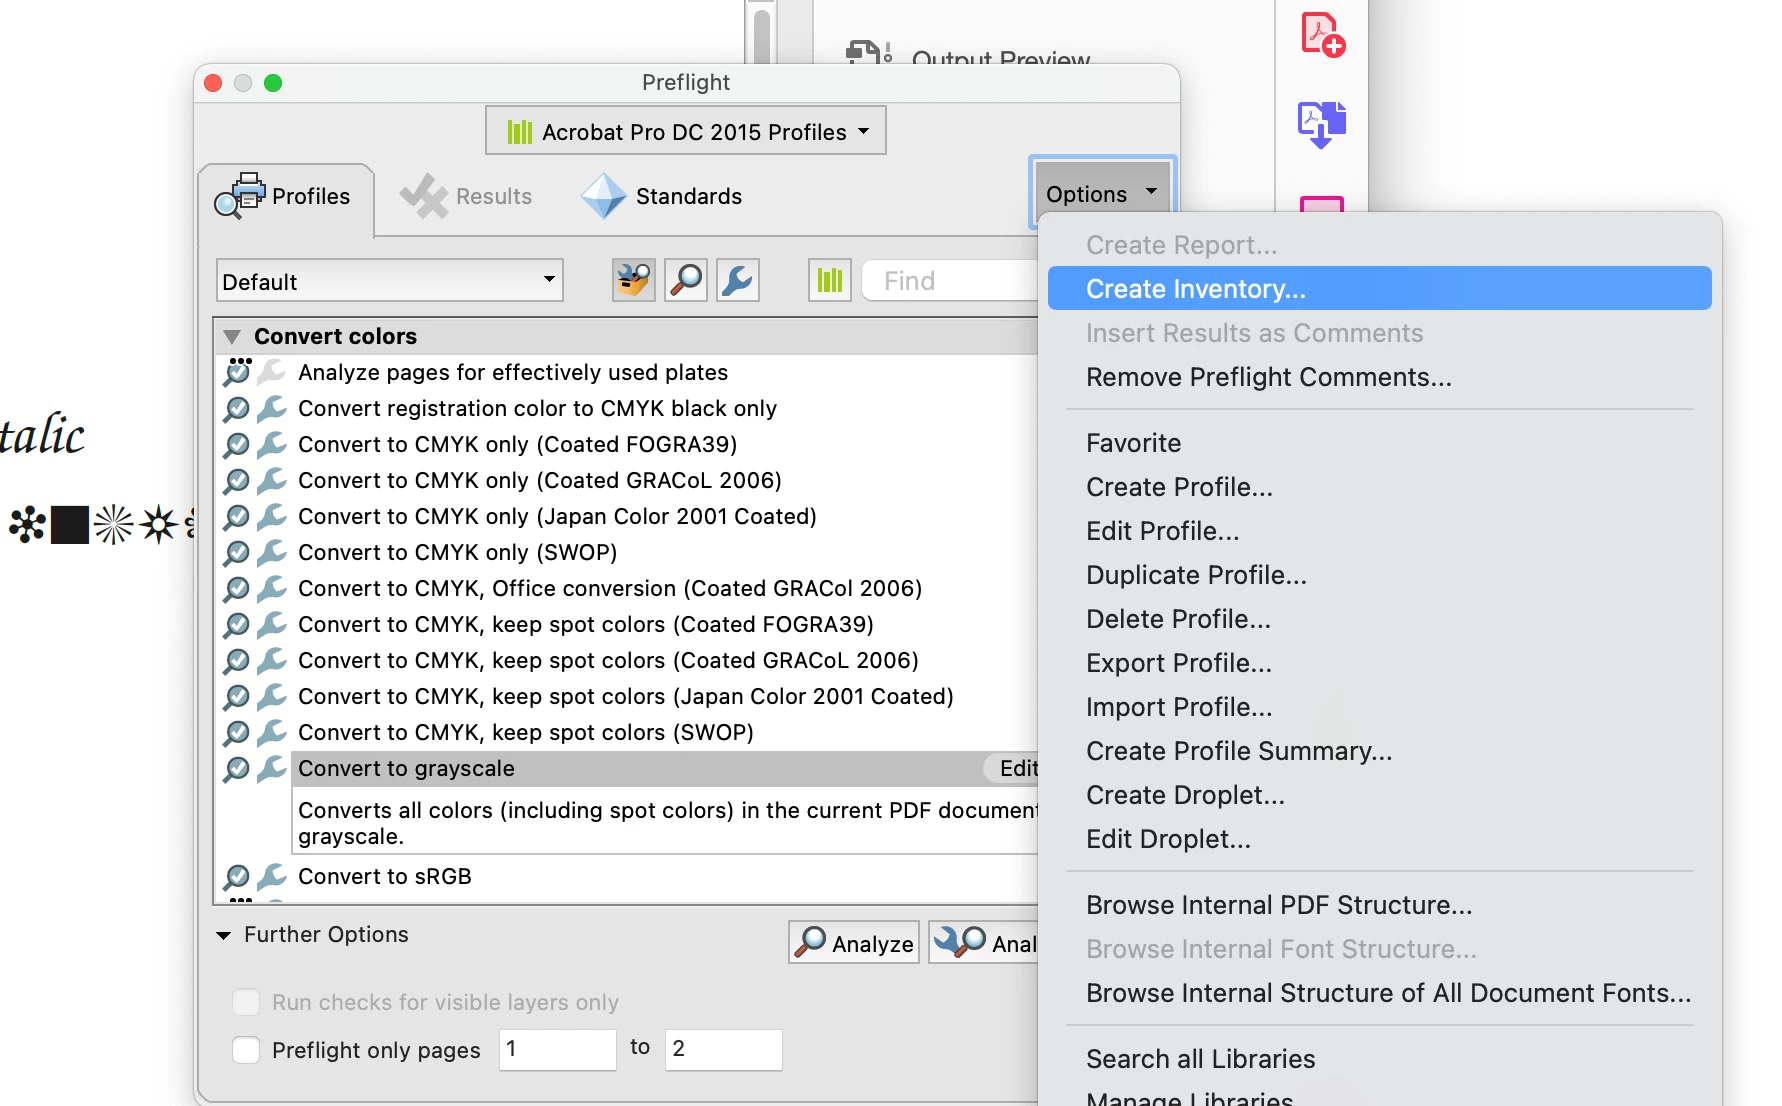Click the Find search field
The width and height of the screenshot is (1782, 1106).
[x=949, y=281]
